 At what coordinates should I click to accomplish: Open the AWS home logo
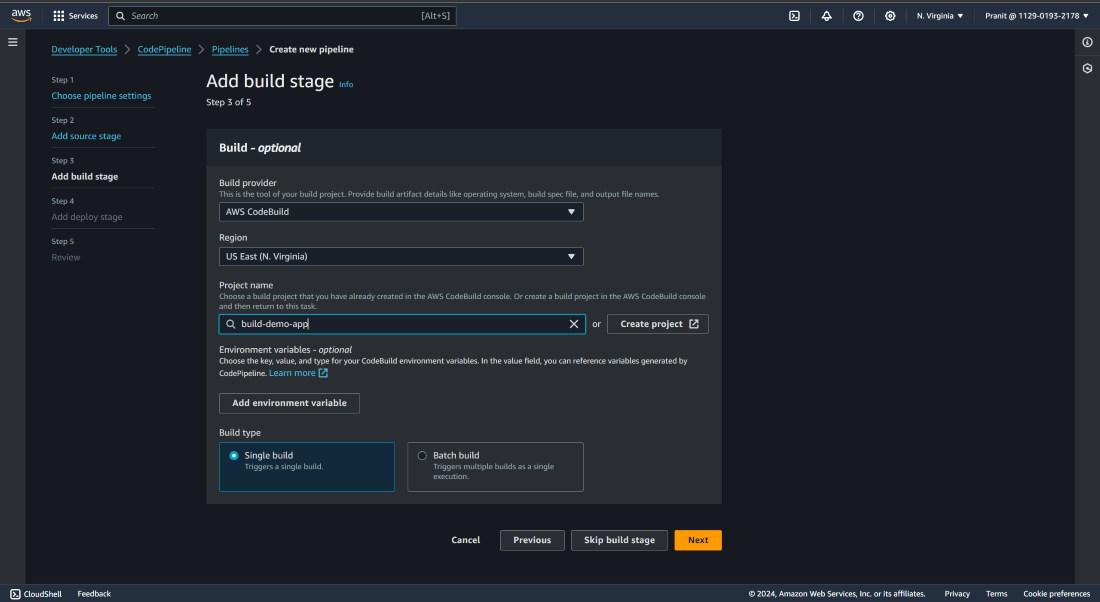tap(21, 15)
